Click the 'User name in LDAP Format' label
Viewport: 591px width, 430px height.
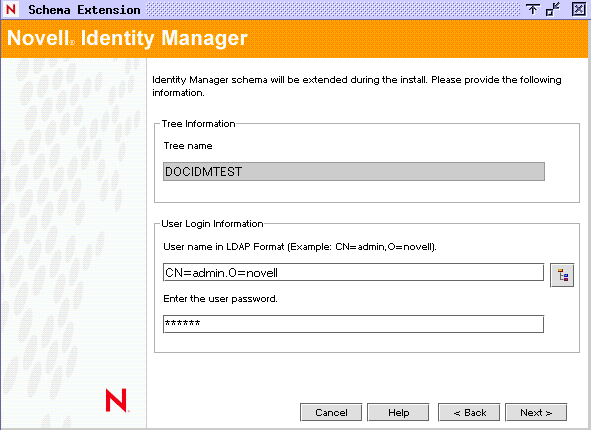coord(300,247)
